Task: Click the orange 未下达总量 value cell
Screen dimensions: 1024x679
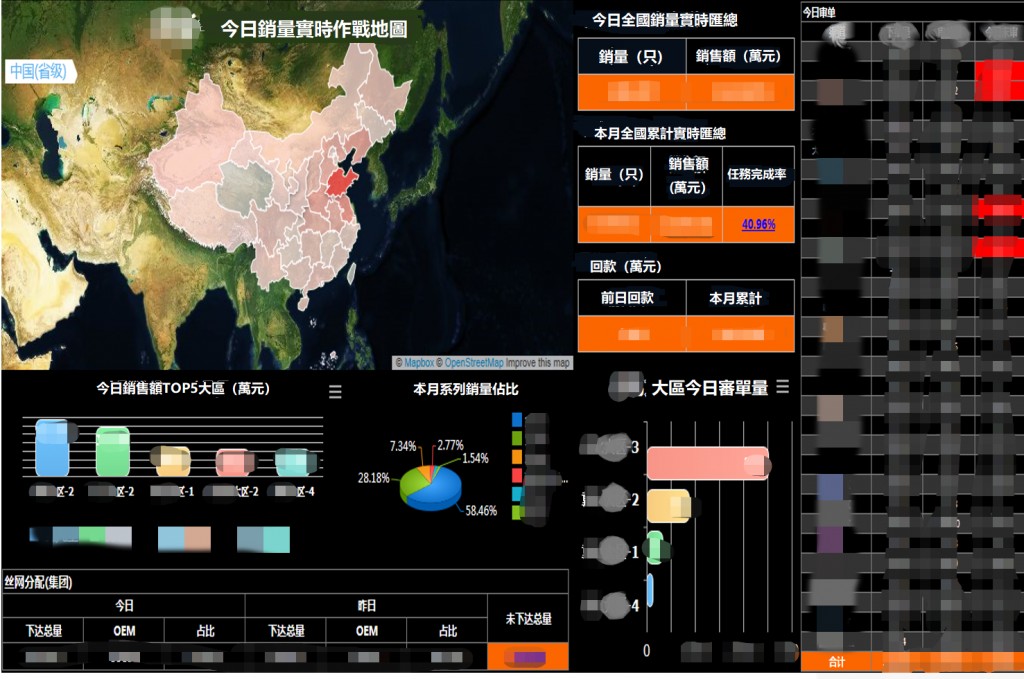Action: [528, 657]
